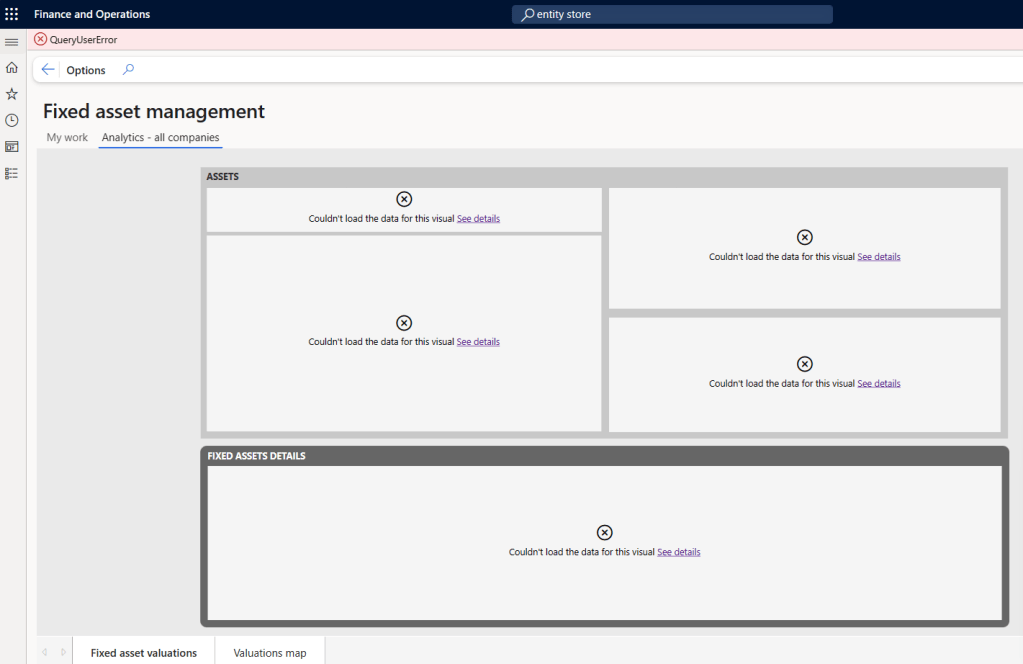Open the app launcher waffle icon
The height and width of the screenshot is (664, 1023).
(x=12, y=14)
